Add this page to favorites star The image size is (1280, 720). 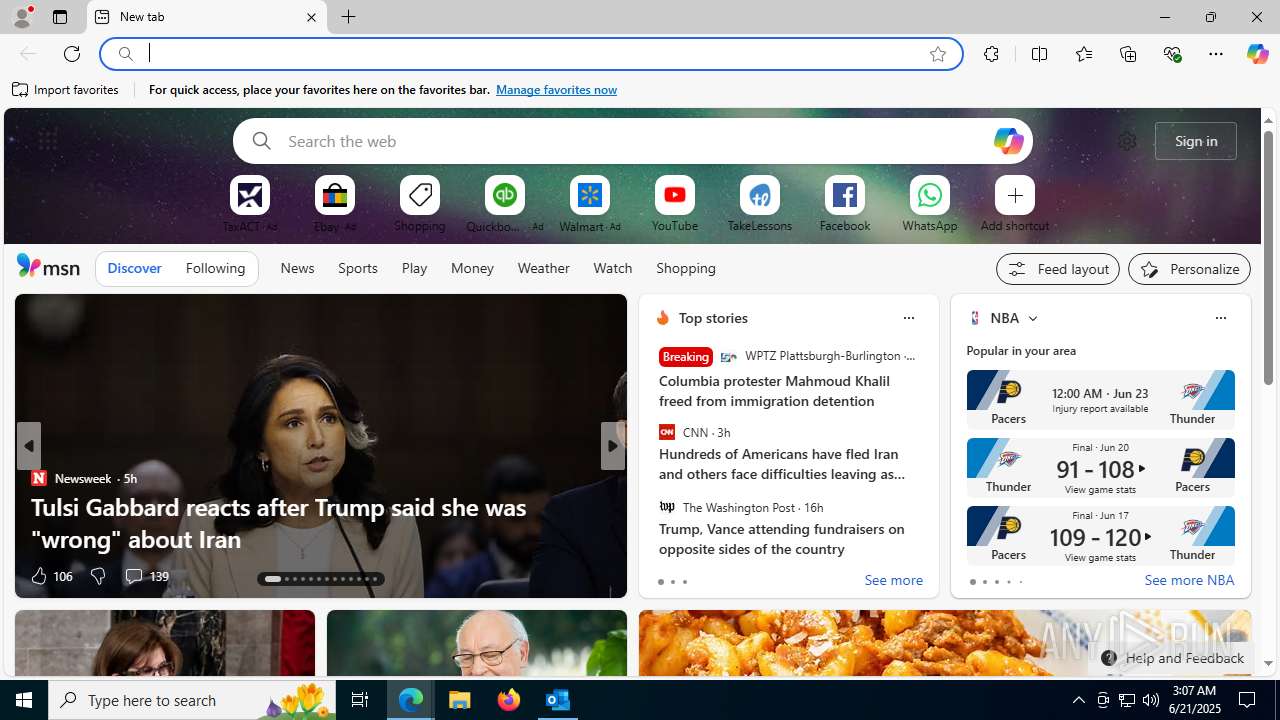point(938,54)
